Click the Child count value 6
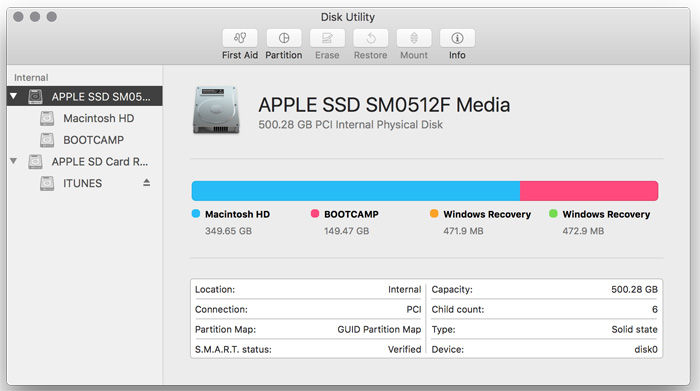The width and height of the screenshot is (700, 391). tap(654, 309)
